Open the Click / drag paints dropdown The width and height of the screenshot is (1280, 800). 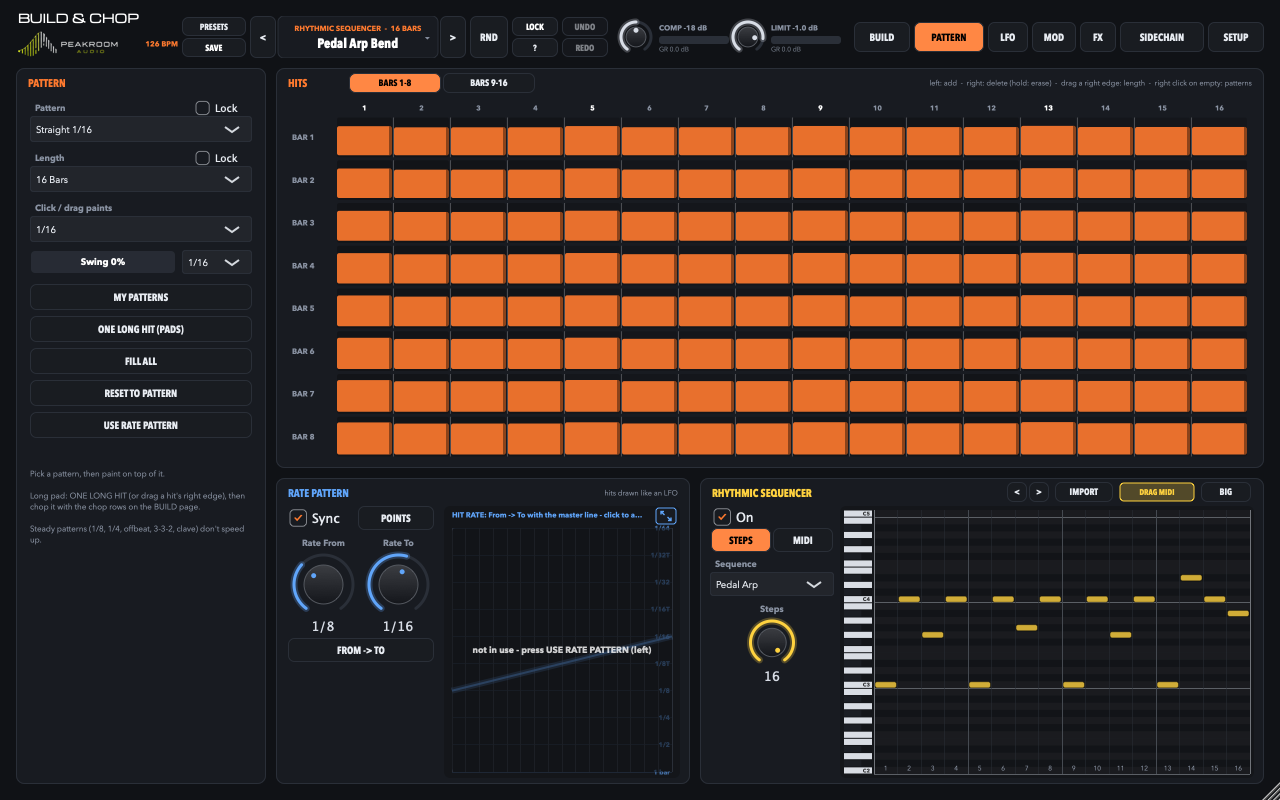click(x=141, y=229)
